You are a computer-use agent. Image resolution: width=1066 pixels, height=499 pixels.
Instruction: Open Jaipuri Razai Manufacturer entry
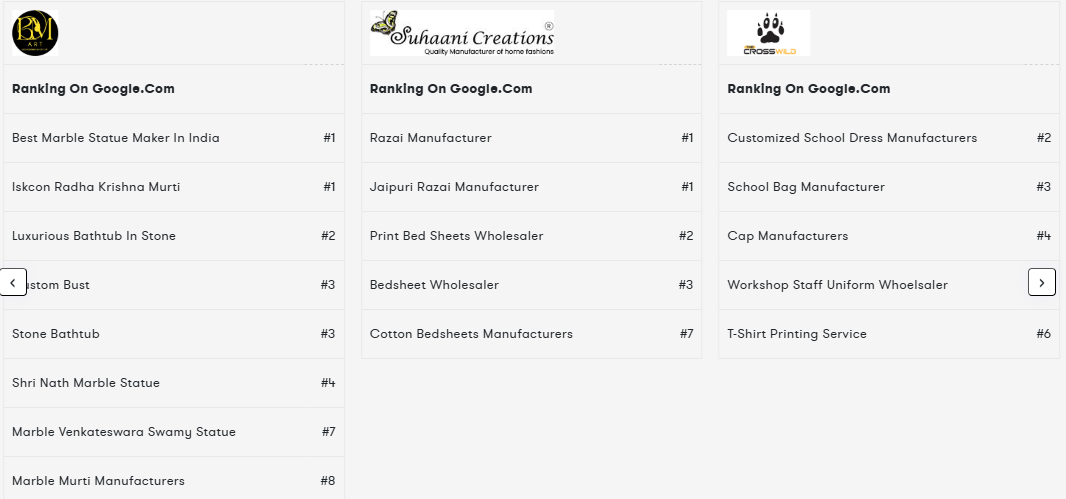(x=454, y=187)
